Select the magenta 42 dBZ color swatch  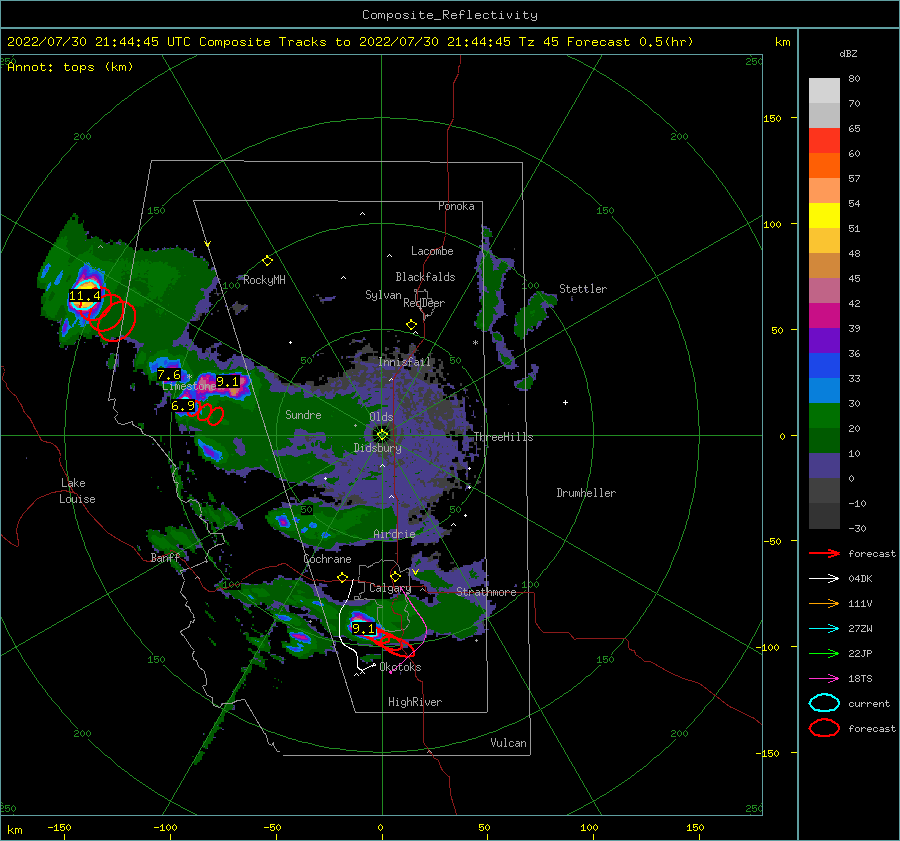click(824, 315)
